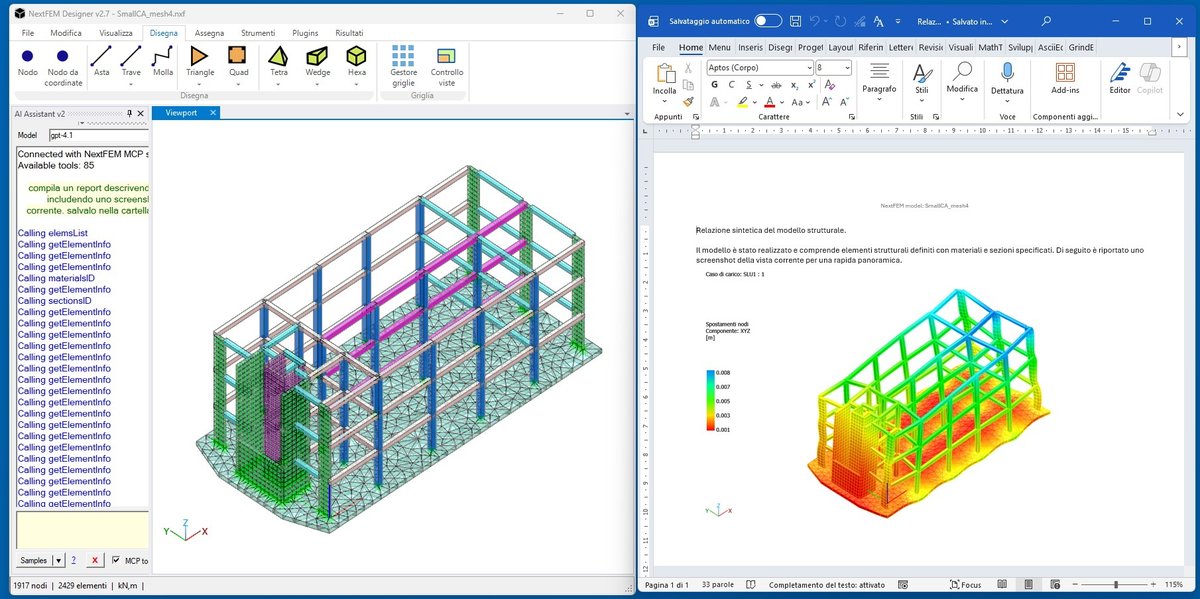The image size is (1200, 599).
Task: Switch to Layout tab in Word
Action: 841,47
